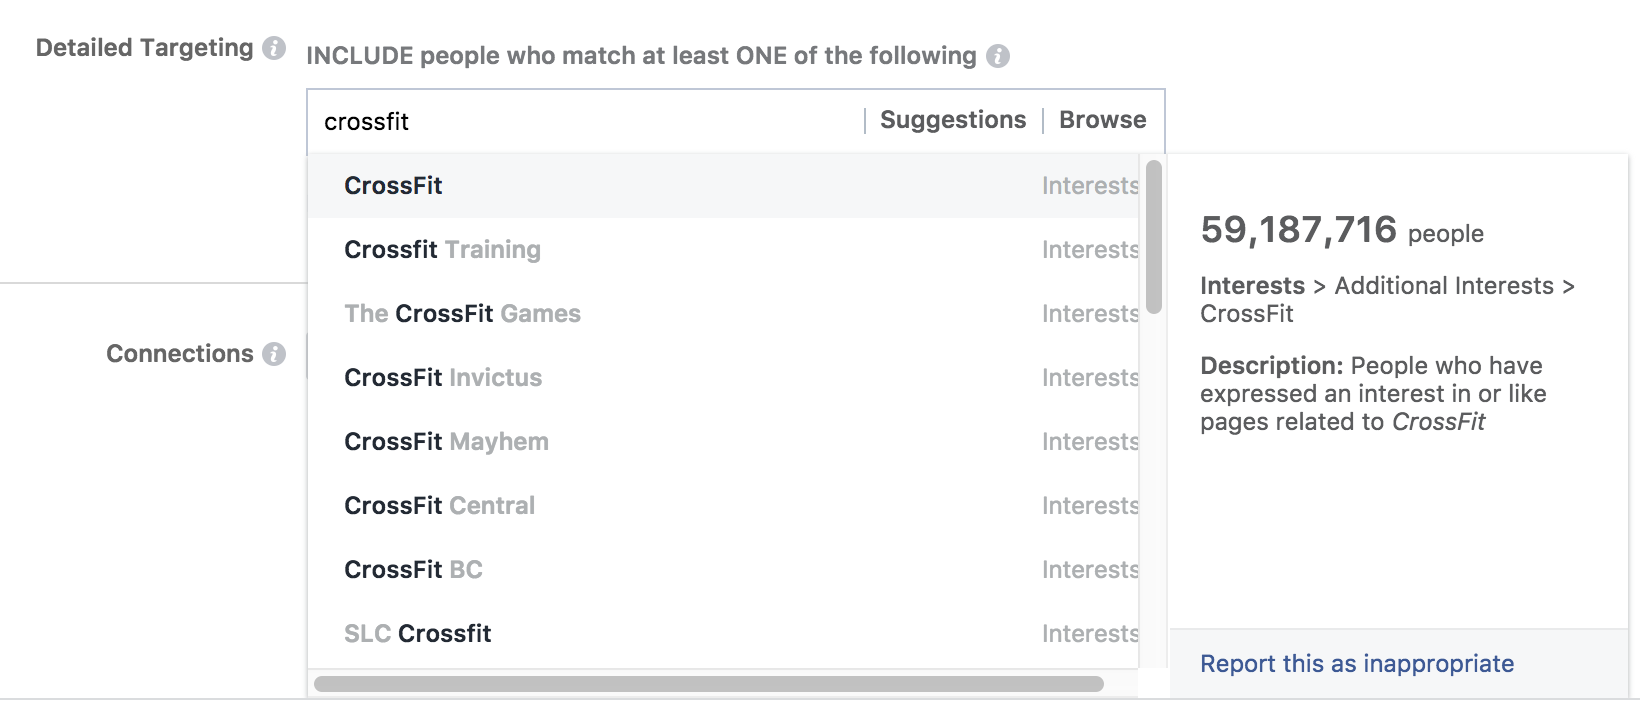Click Report this as inappropriate
Viewport: 1640px width, 708px height.
1356,663
